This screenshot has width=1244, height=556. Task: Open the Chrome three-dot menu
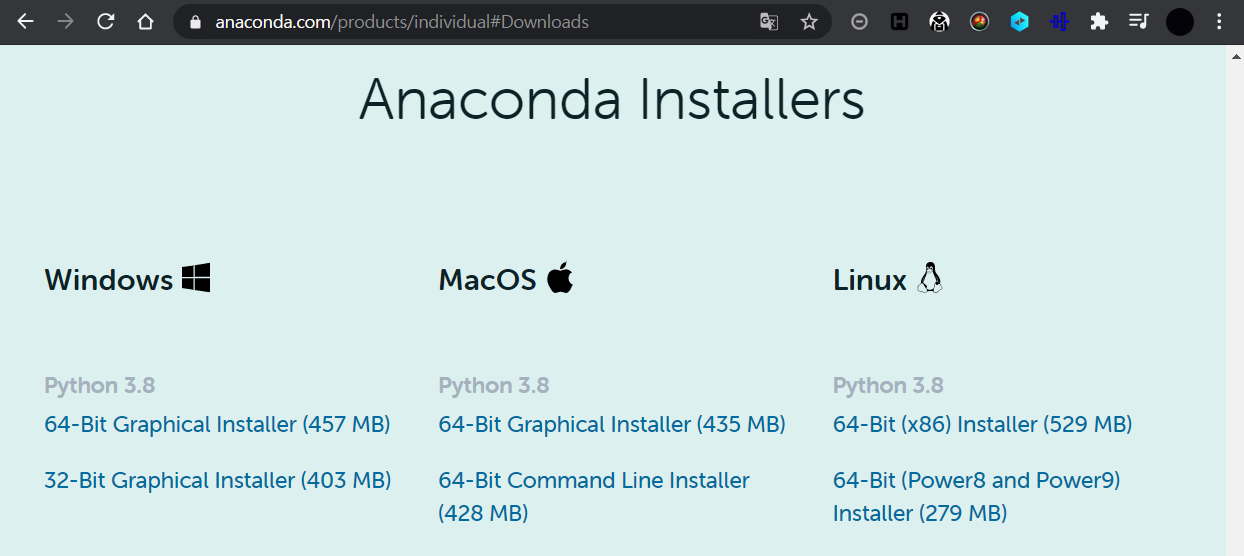pos(1219,21)
